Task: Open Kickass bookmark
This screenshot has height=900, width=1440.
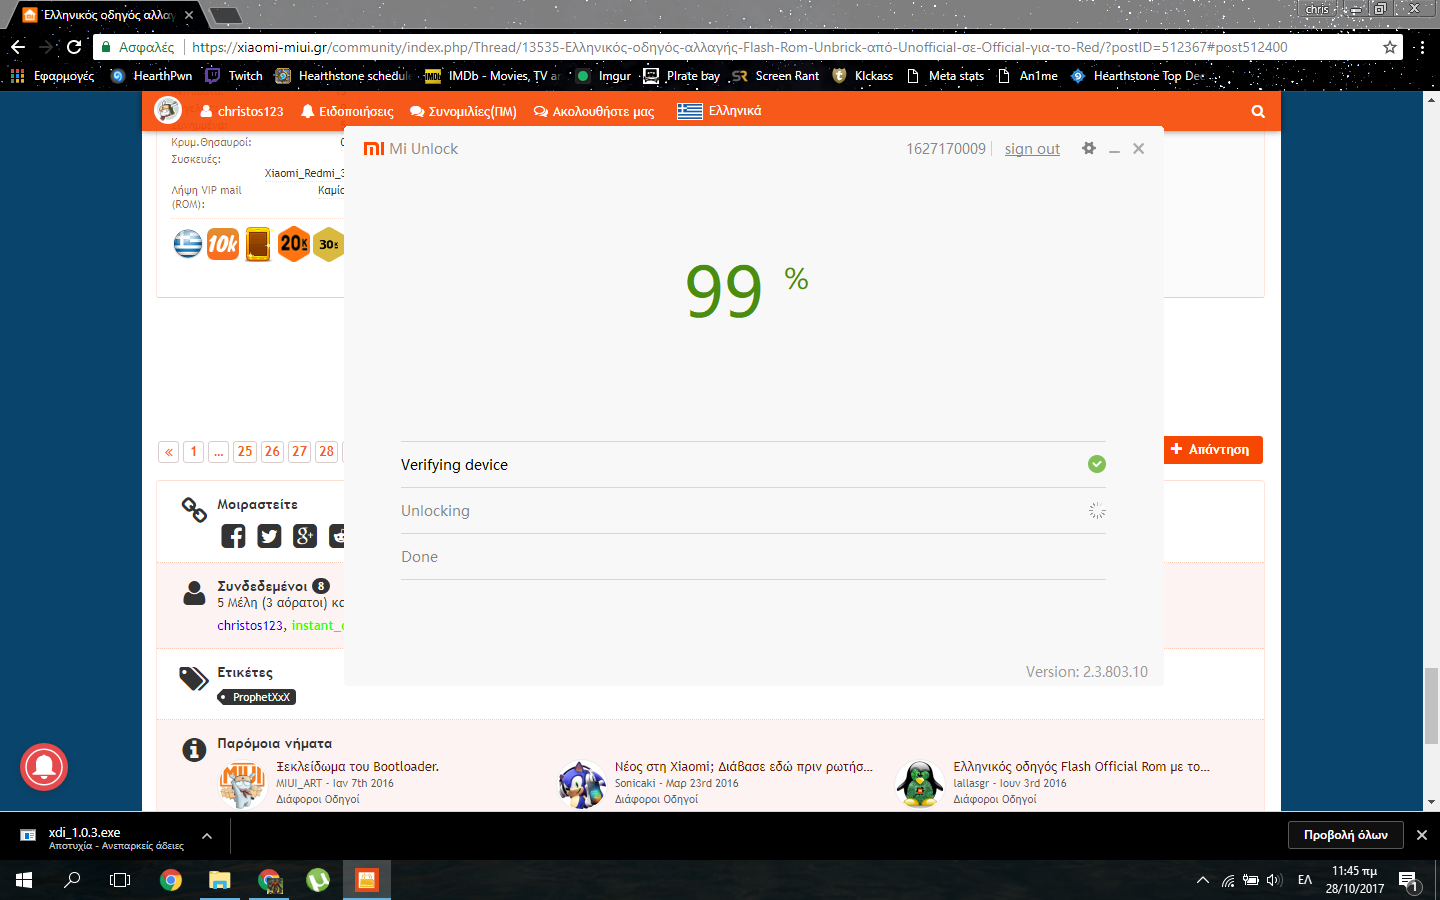Action: (x=862, y=76)
